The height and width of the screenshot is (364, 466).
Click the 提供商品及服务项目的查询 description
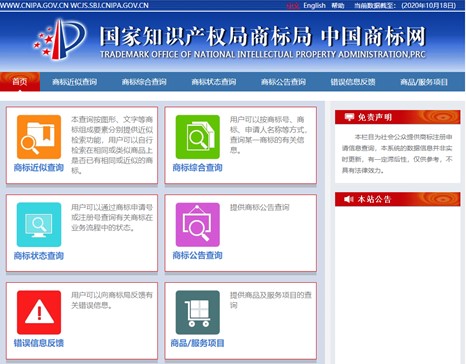(271, 300)
